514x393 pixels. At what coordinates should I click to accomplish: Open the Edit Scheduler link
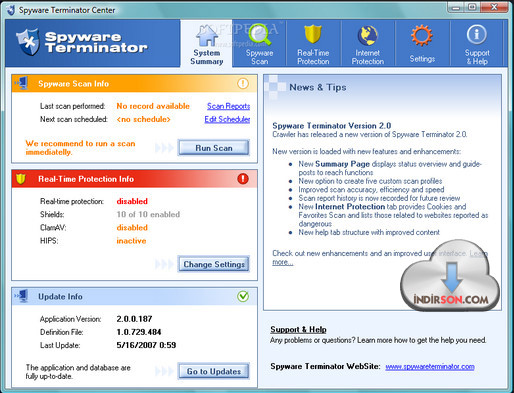[x=227, y=119]
